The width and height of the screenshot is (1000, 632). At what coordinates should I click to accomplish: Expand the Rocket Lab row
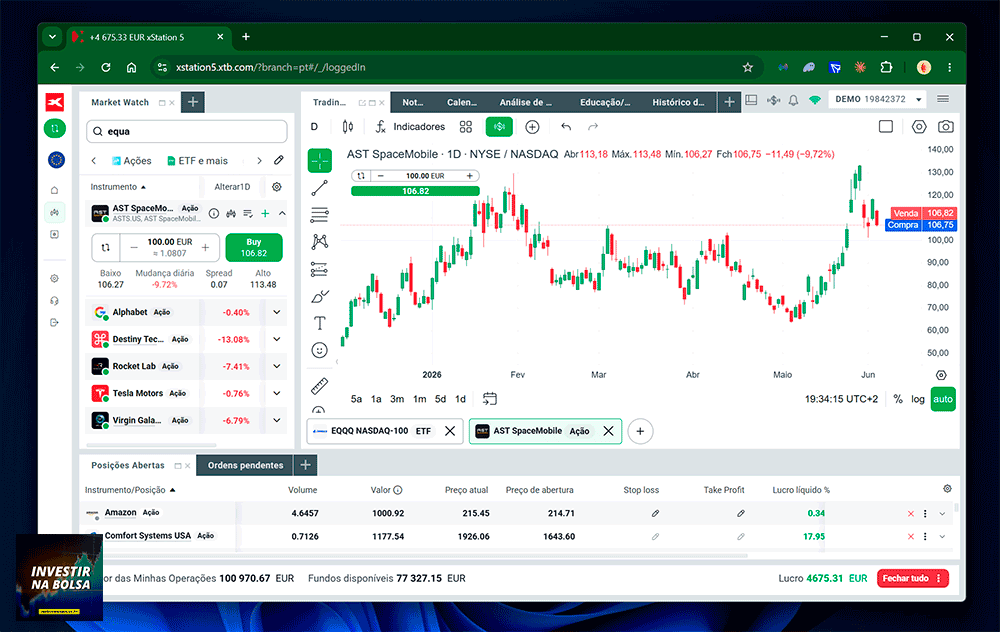click(277, 366)
